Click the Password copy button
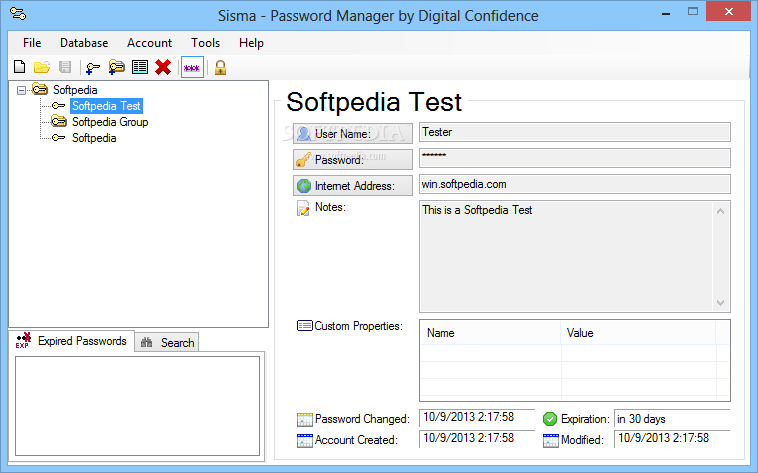The height and width of the screenshot is (473, 758). tap(353, 159)
